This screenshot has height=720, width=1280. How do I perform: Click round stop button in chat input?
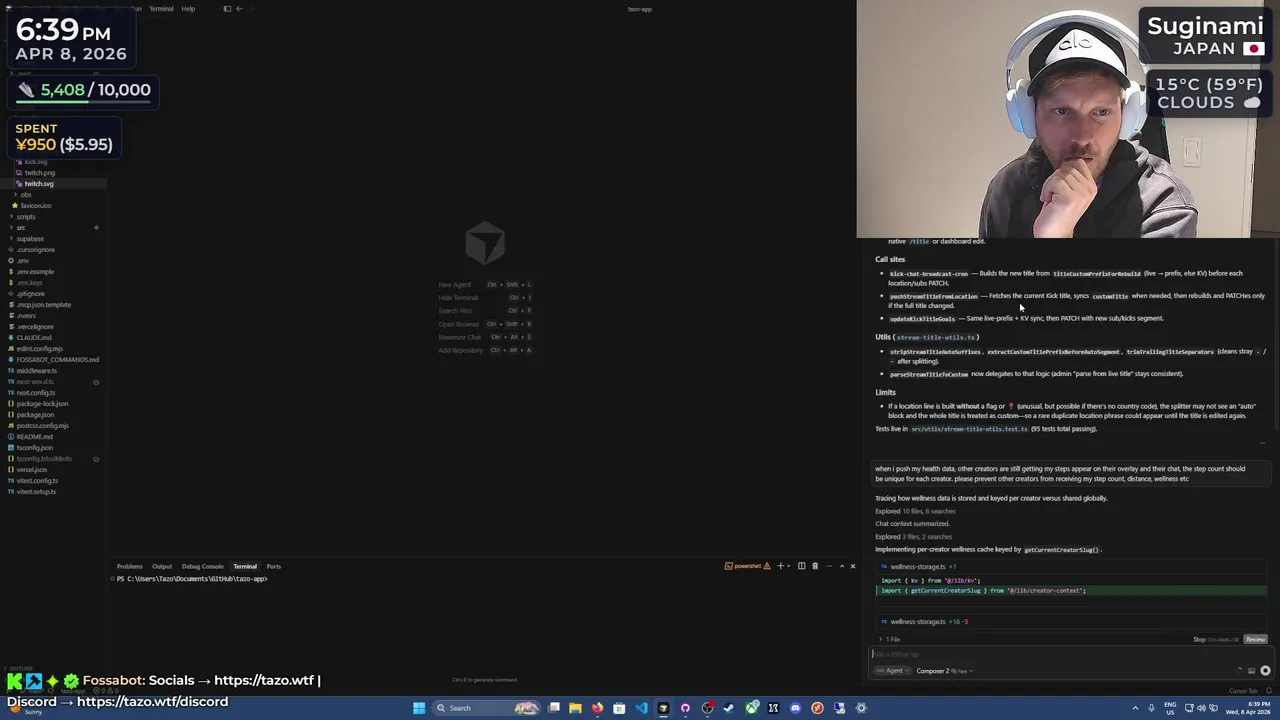[x=1265, y=671]
